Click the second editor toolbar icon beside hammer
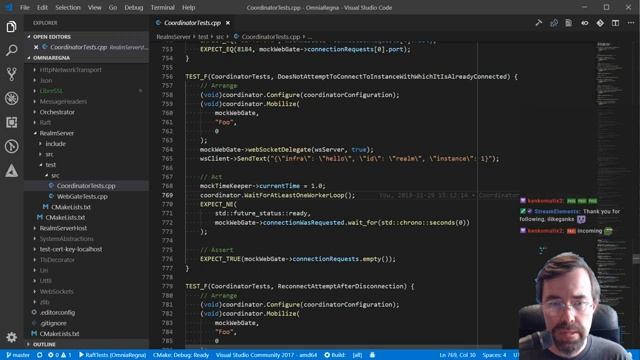Viewport: 640px width, 360px height. pos(554,23)
